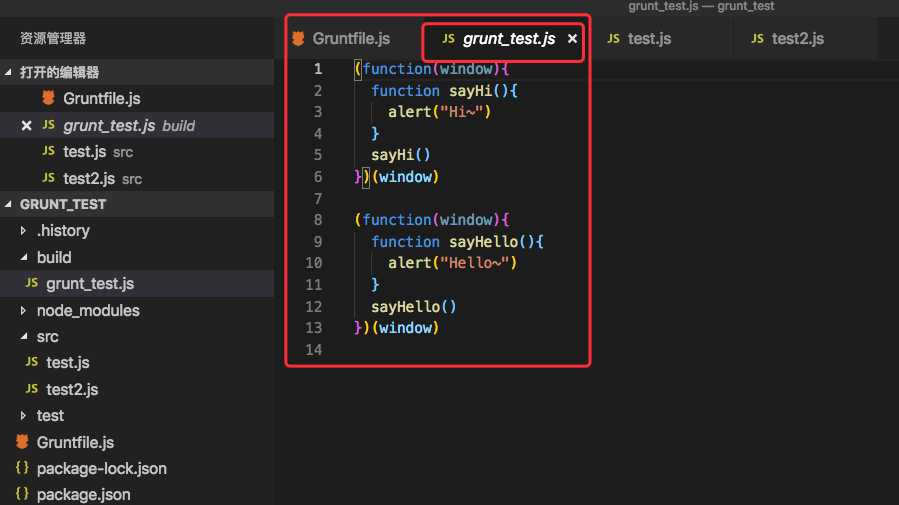This screenshot has width=899, height=505.
Task: Click })(window) on line 6
Action: 397,177
